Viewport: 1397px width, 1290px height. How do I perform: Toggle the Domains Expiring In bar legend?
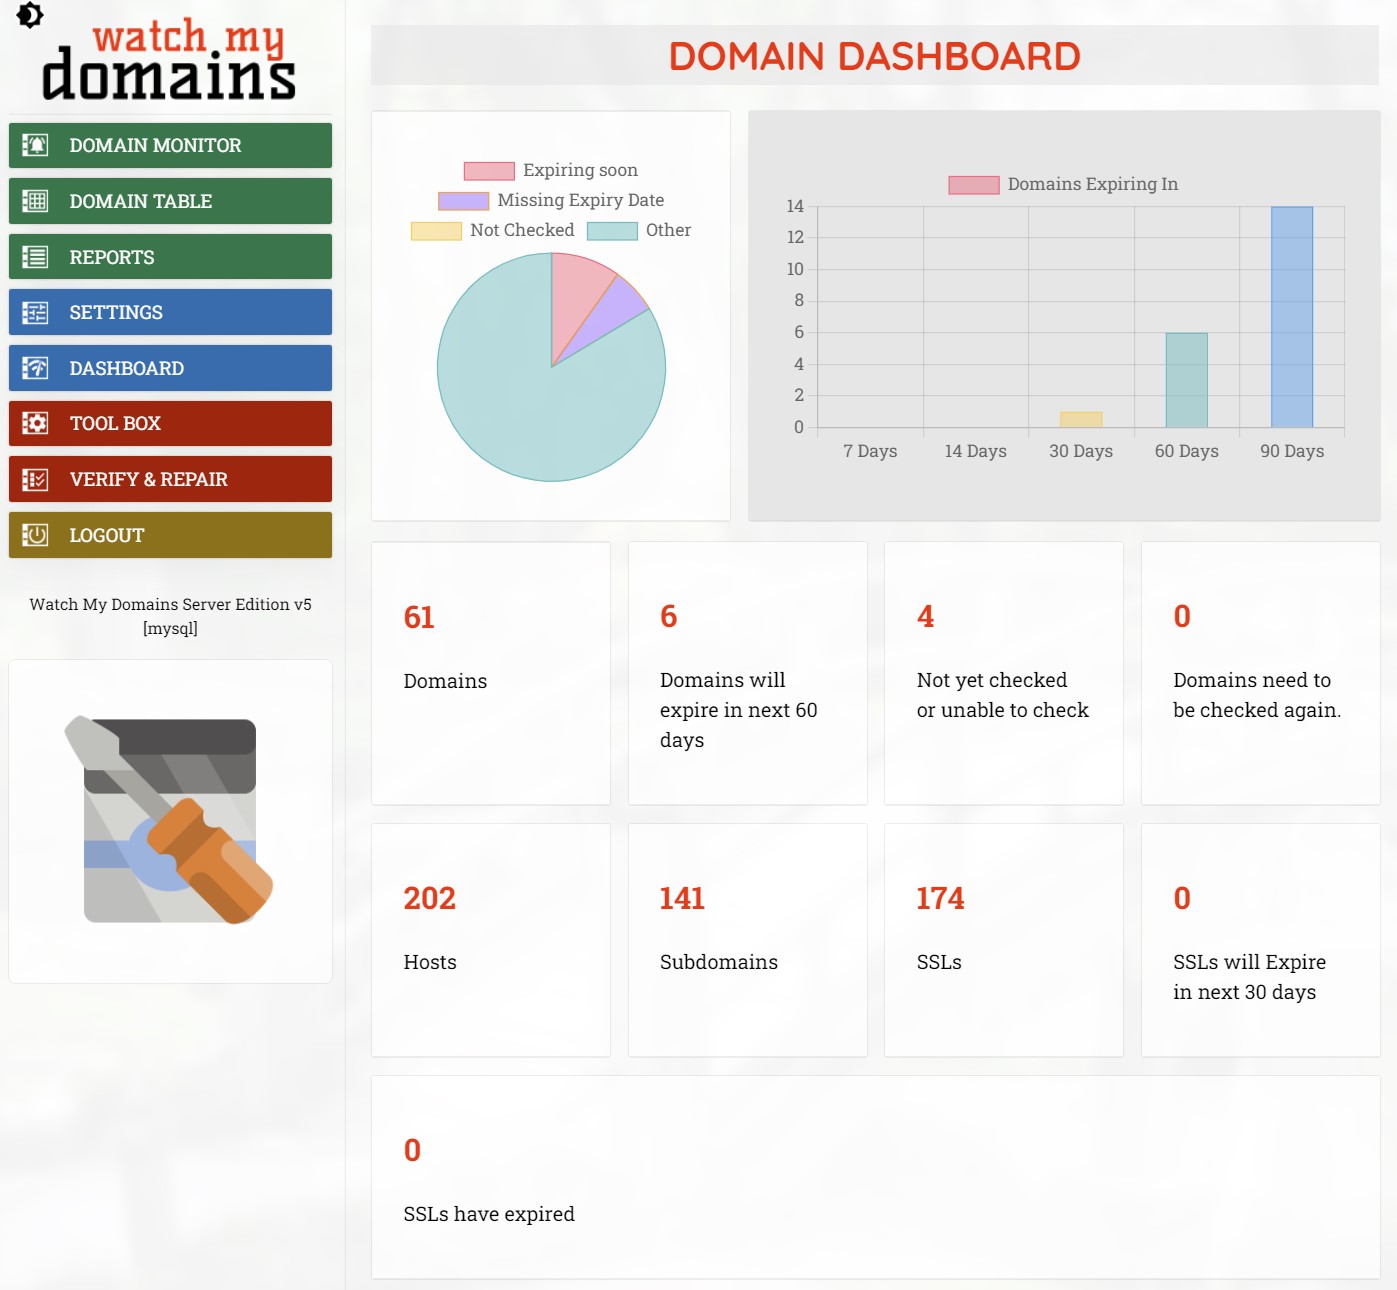pyautogui.click(x=973, y=184)
